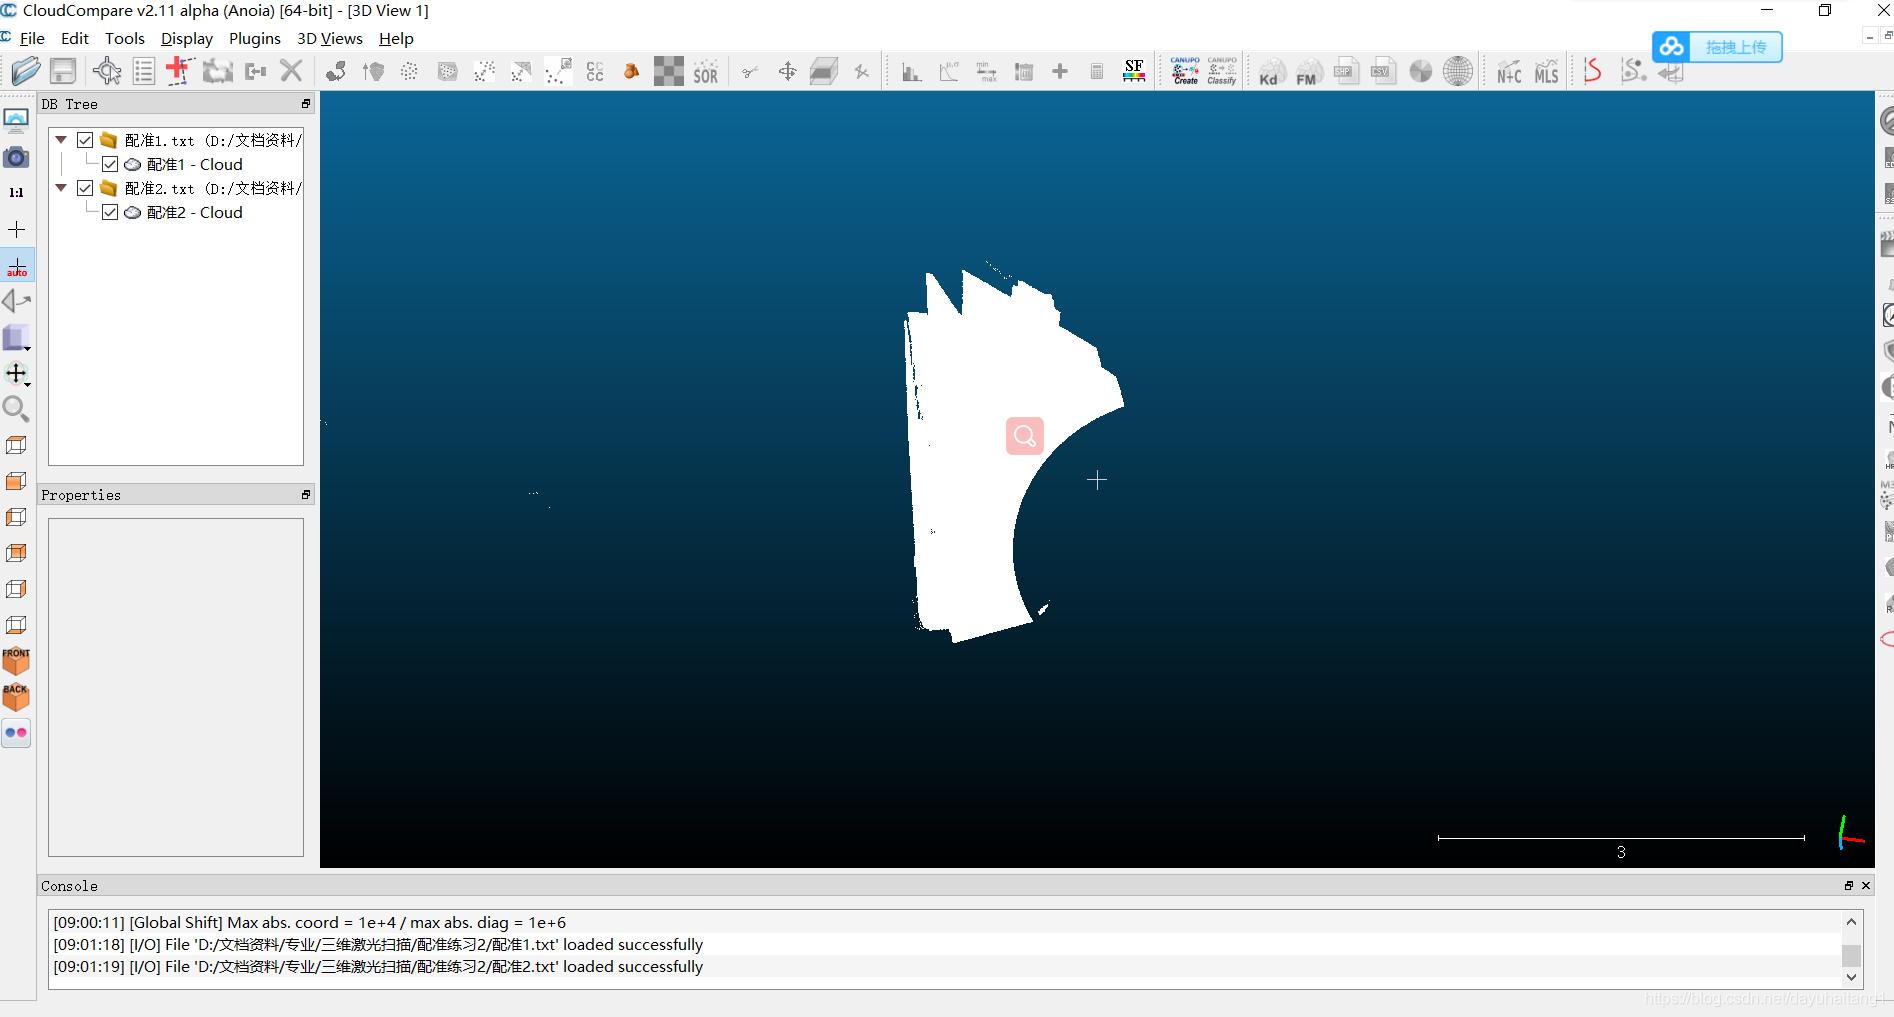Click the Open file folder icon
The height and width of the screenshot is (1017, 1894).
click(25, 71)
